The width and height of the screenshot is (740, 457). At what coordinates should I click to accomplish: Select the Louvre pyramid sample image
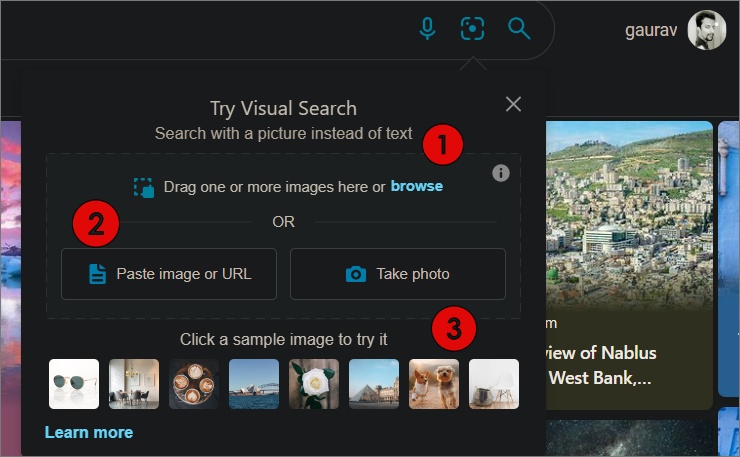(x=374, y=384)
